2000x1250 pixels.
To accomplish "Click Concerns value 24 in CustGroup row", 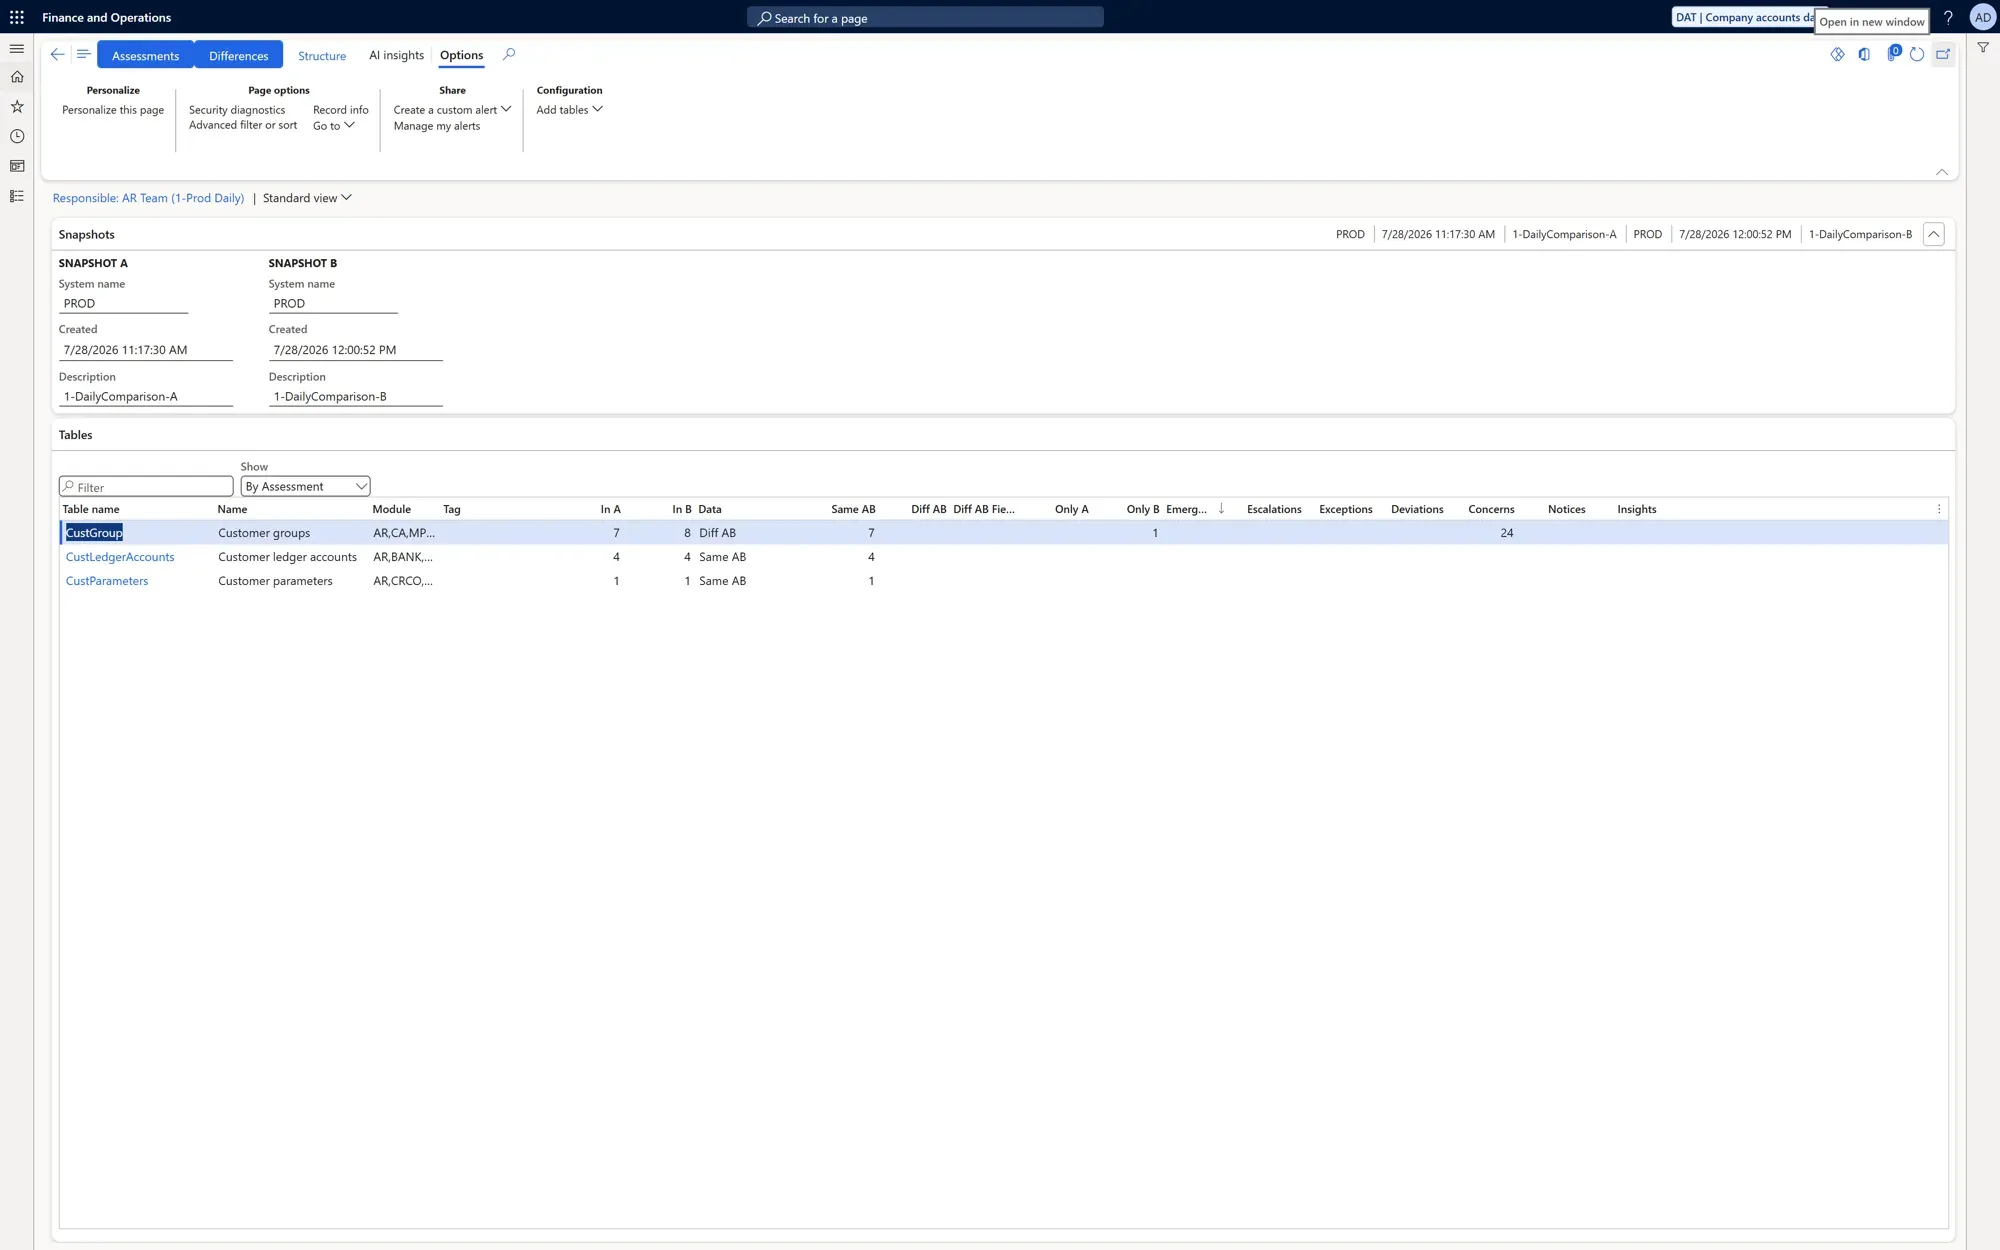I will click(x=1506, y=533).
